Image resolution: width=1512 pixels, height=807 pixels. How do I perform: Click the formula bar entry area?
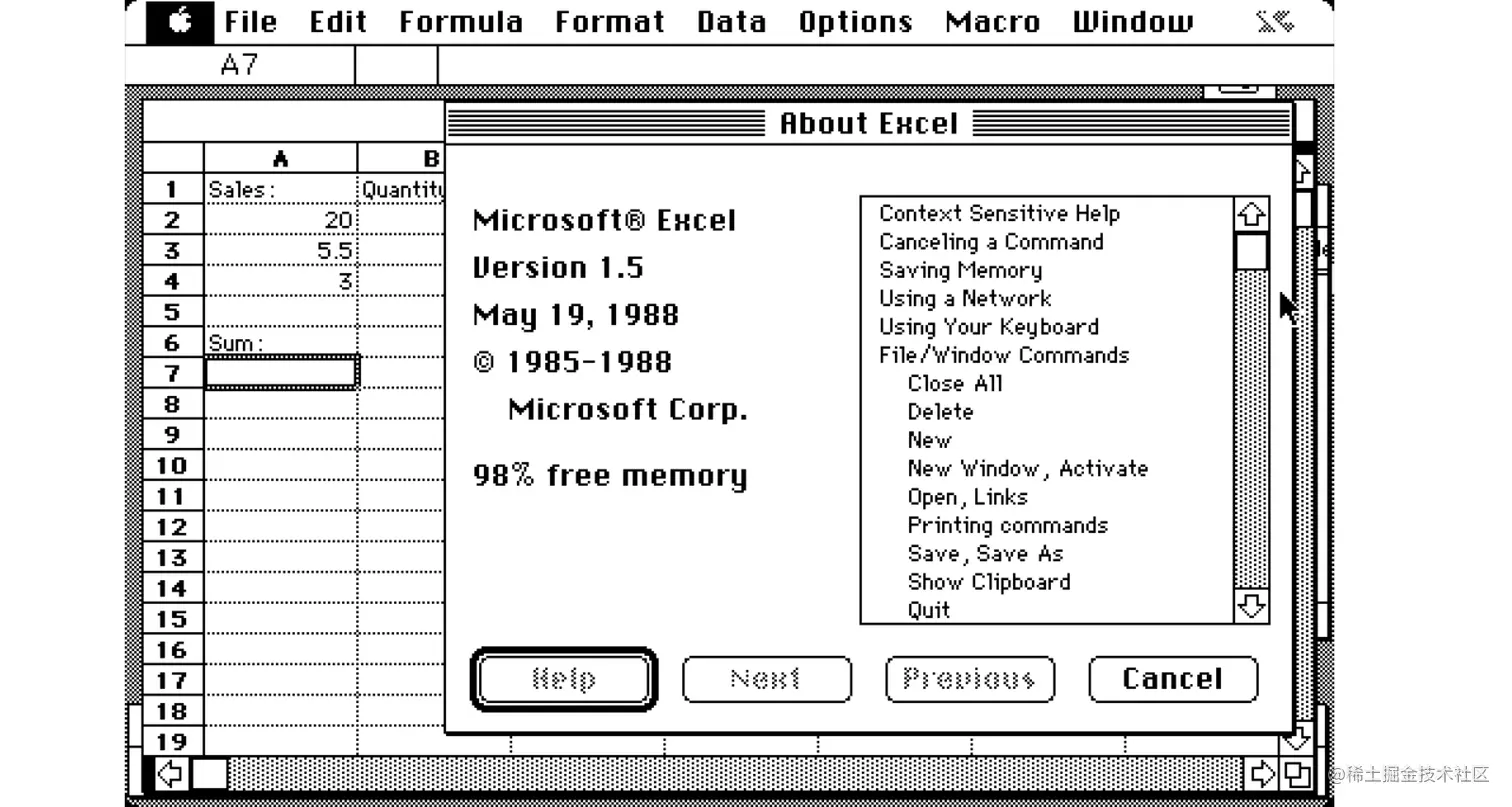point(885,65)
